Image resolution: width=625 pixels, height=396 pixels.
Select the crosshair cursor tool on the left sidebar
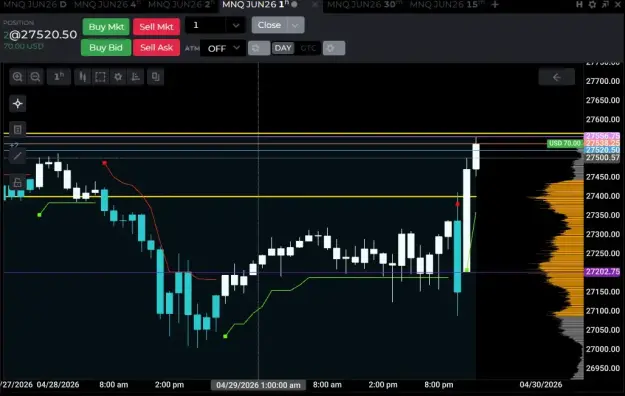[18, 104]
